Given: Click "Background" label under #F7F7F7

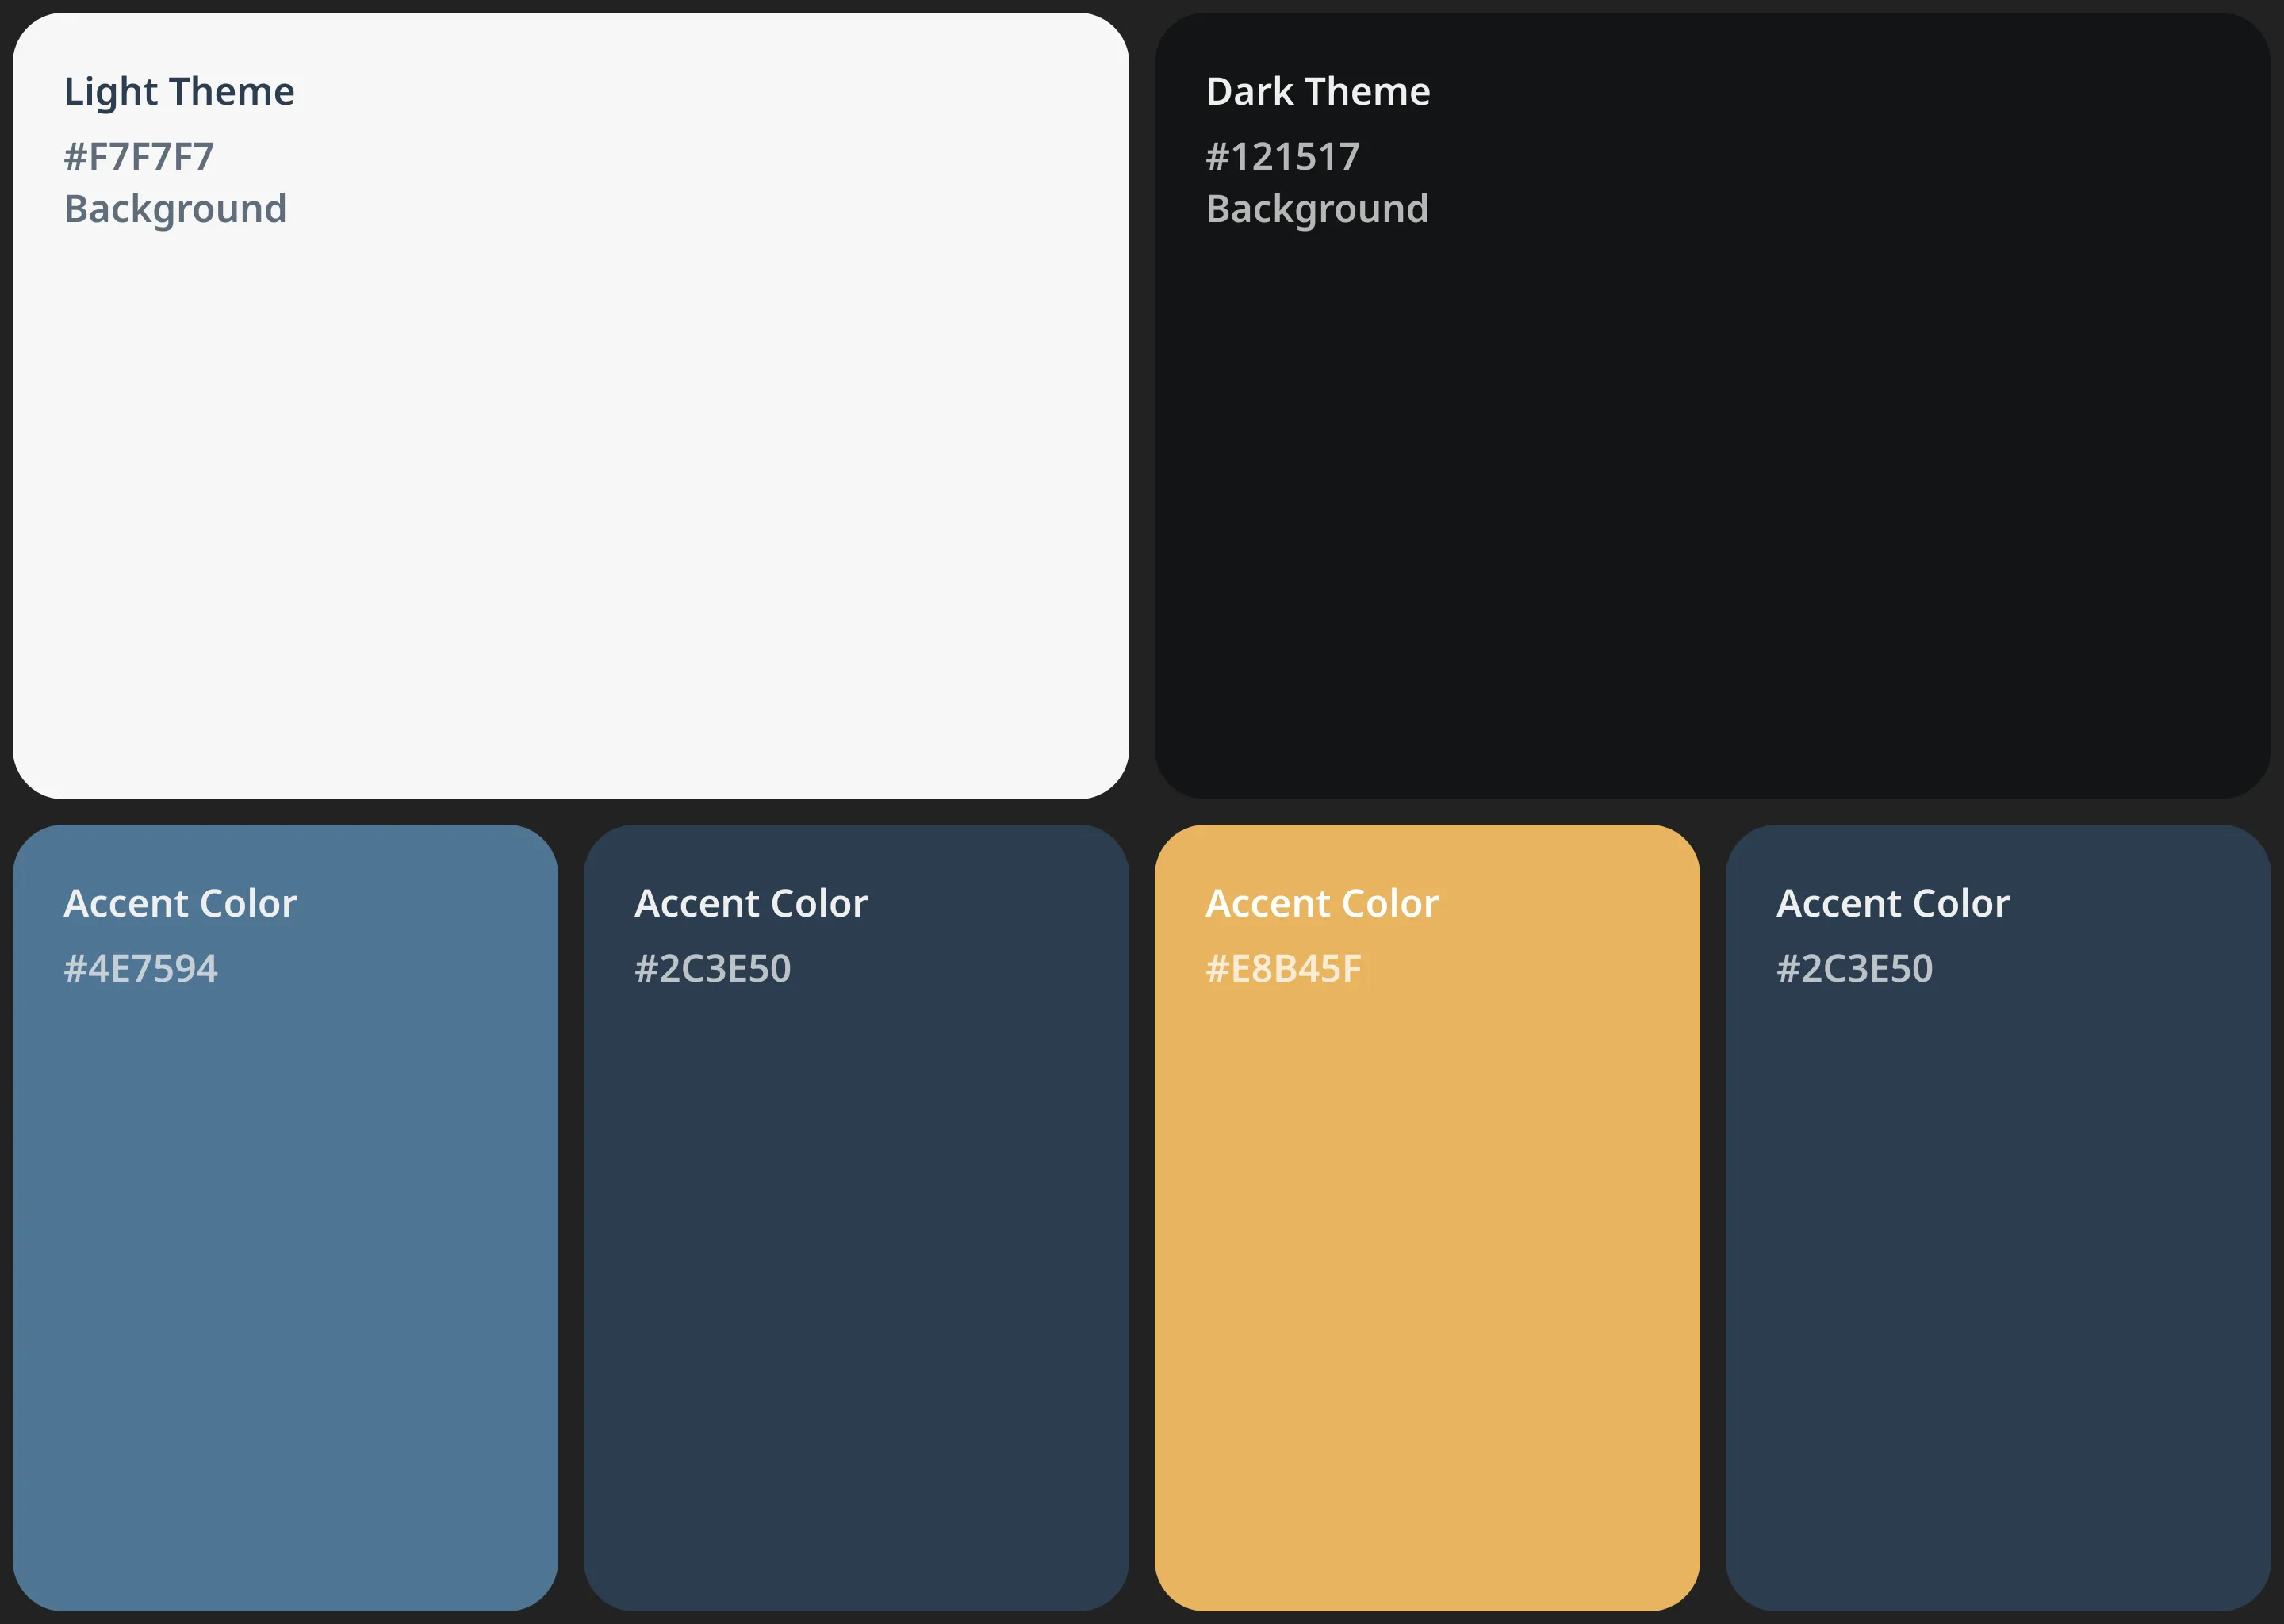Looking at the screenshot, I should click(x=175, y=209).
